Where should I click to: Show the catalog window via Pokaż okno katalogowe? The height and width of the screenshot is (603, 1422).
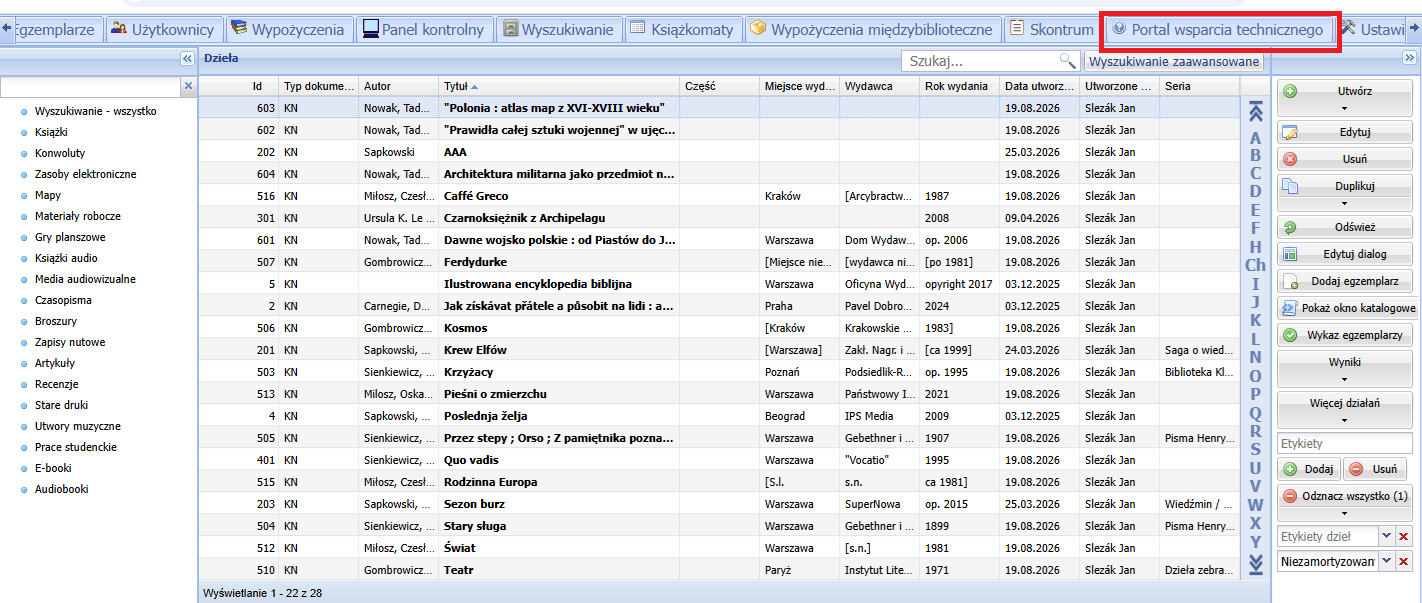tap(1347, 308)
